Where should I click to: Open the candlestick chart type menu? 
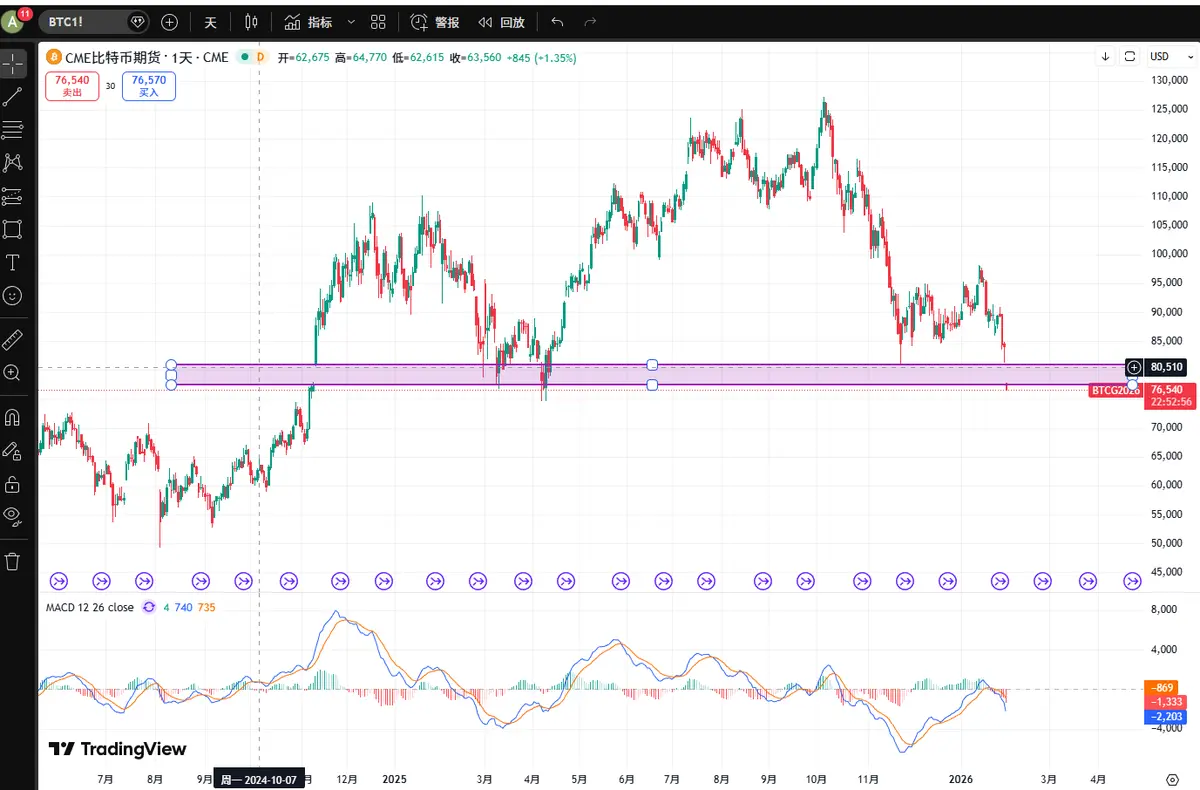coord(251,21)
